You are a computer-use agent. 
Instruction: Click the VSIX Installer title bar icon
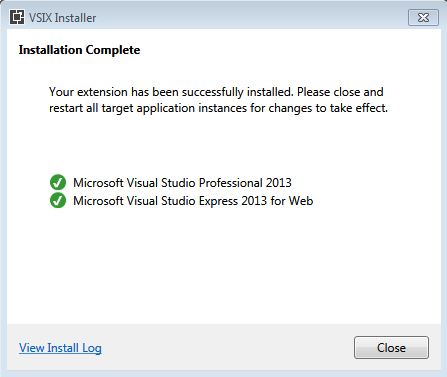[x=17, y=17]
